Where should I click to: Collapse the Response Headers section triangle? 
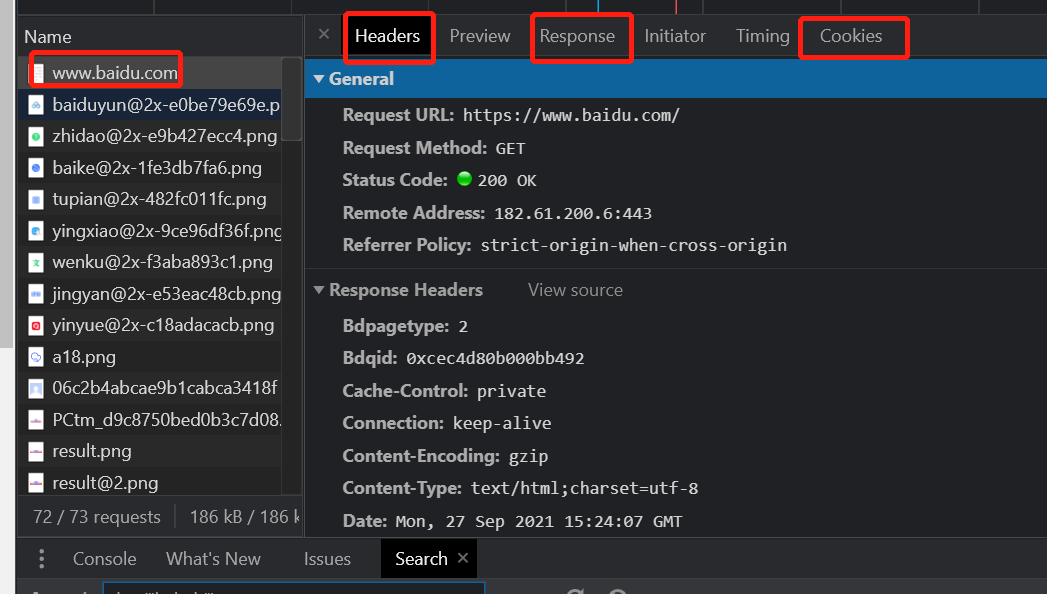point(319,290)
